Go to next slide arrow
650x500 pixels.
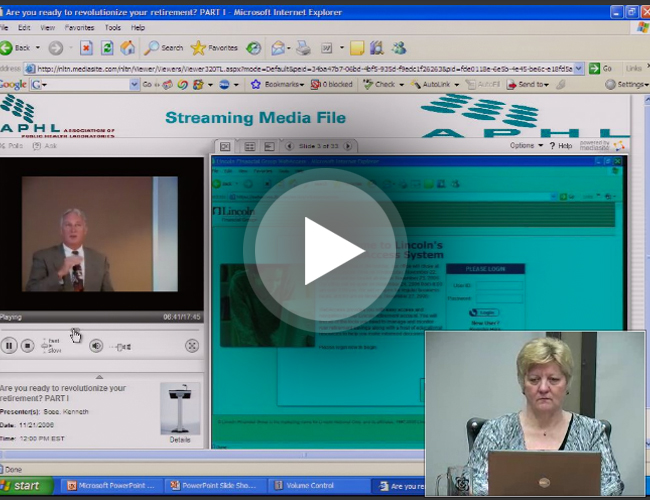pyautogui.click(x=348, y=146)
